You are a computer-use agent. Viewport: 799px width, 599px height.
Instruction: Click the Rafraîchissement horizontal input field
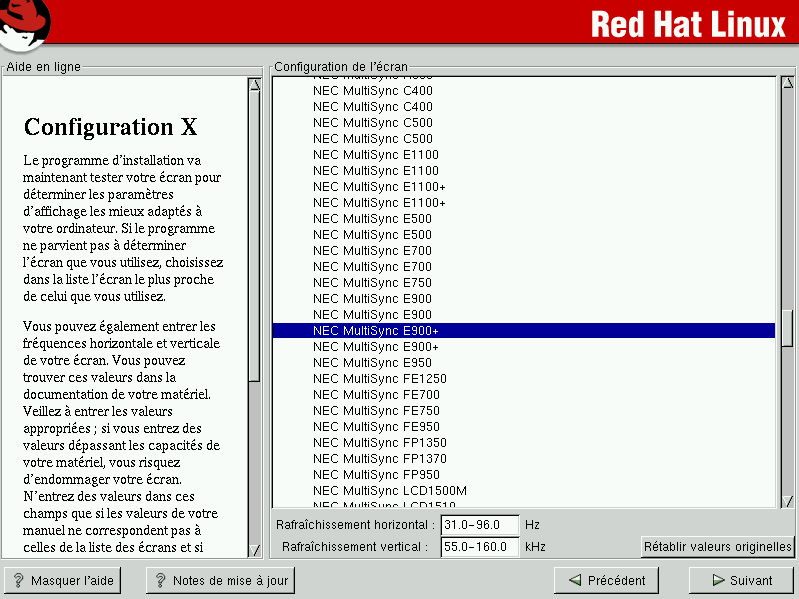pyautogui.click(x=480, y=525)
